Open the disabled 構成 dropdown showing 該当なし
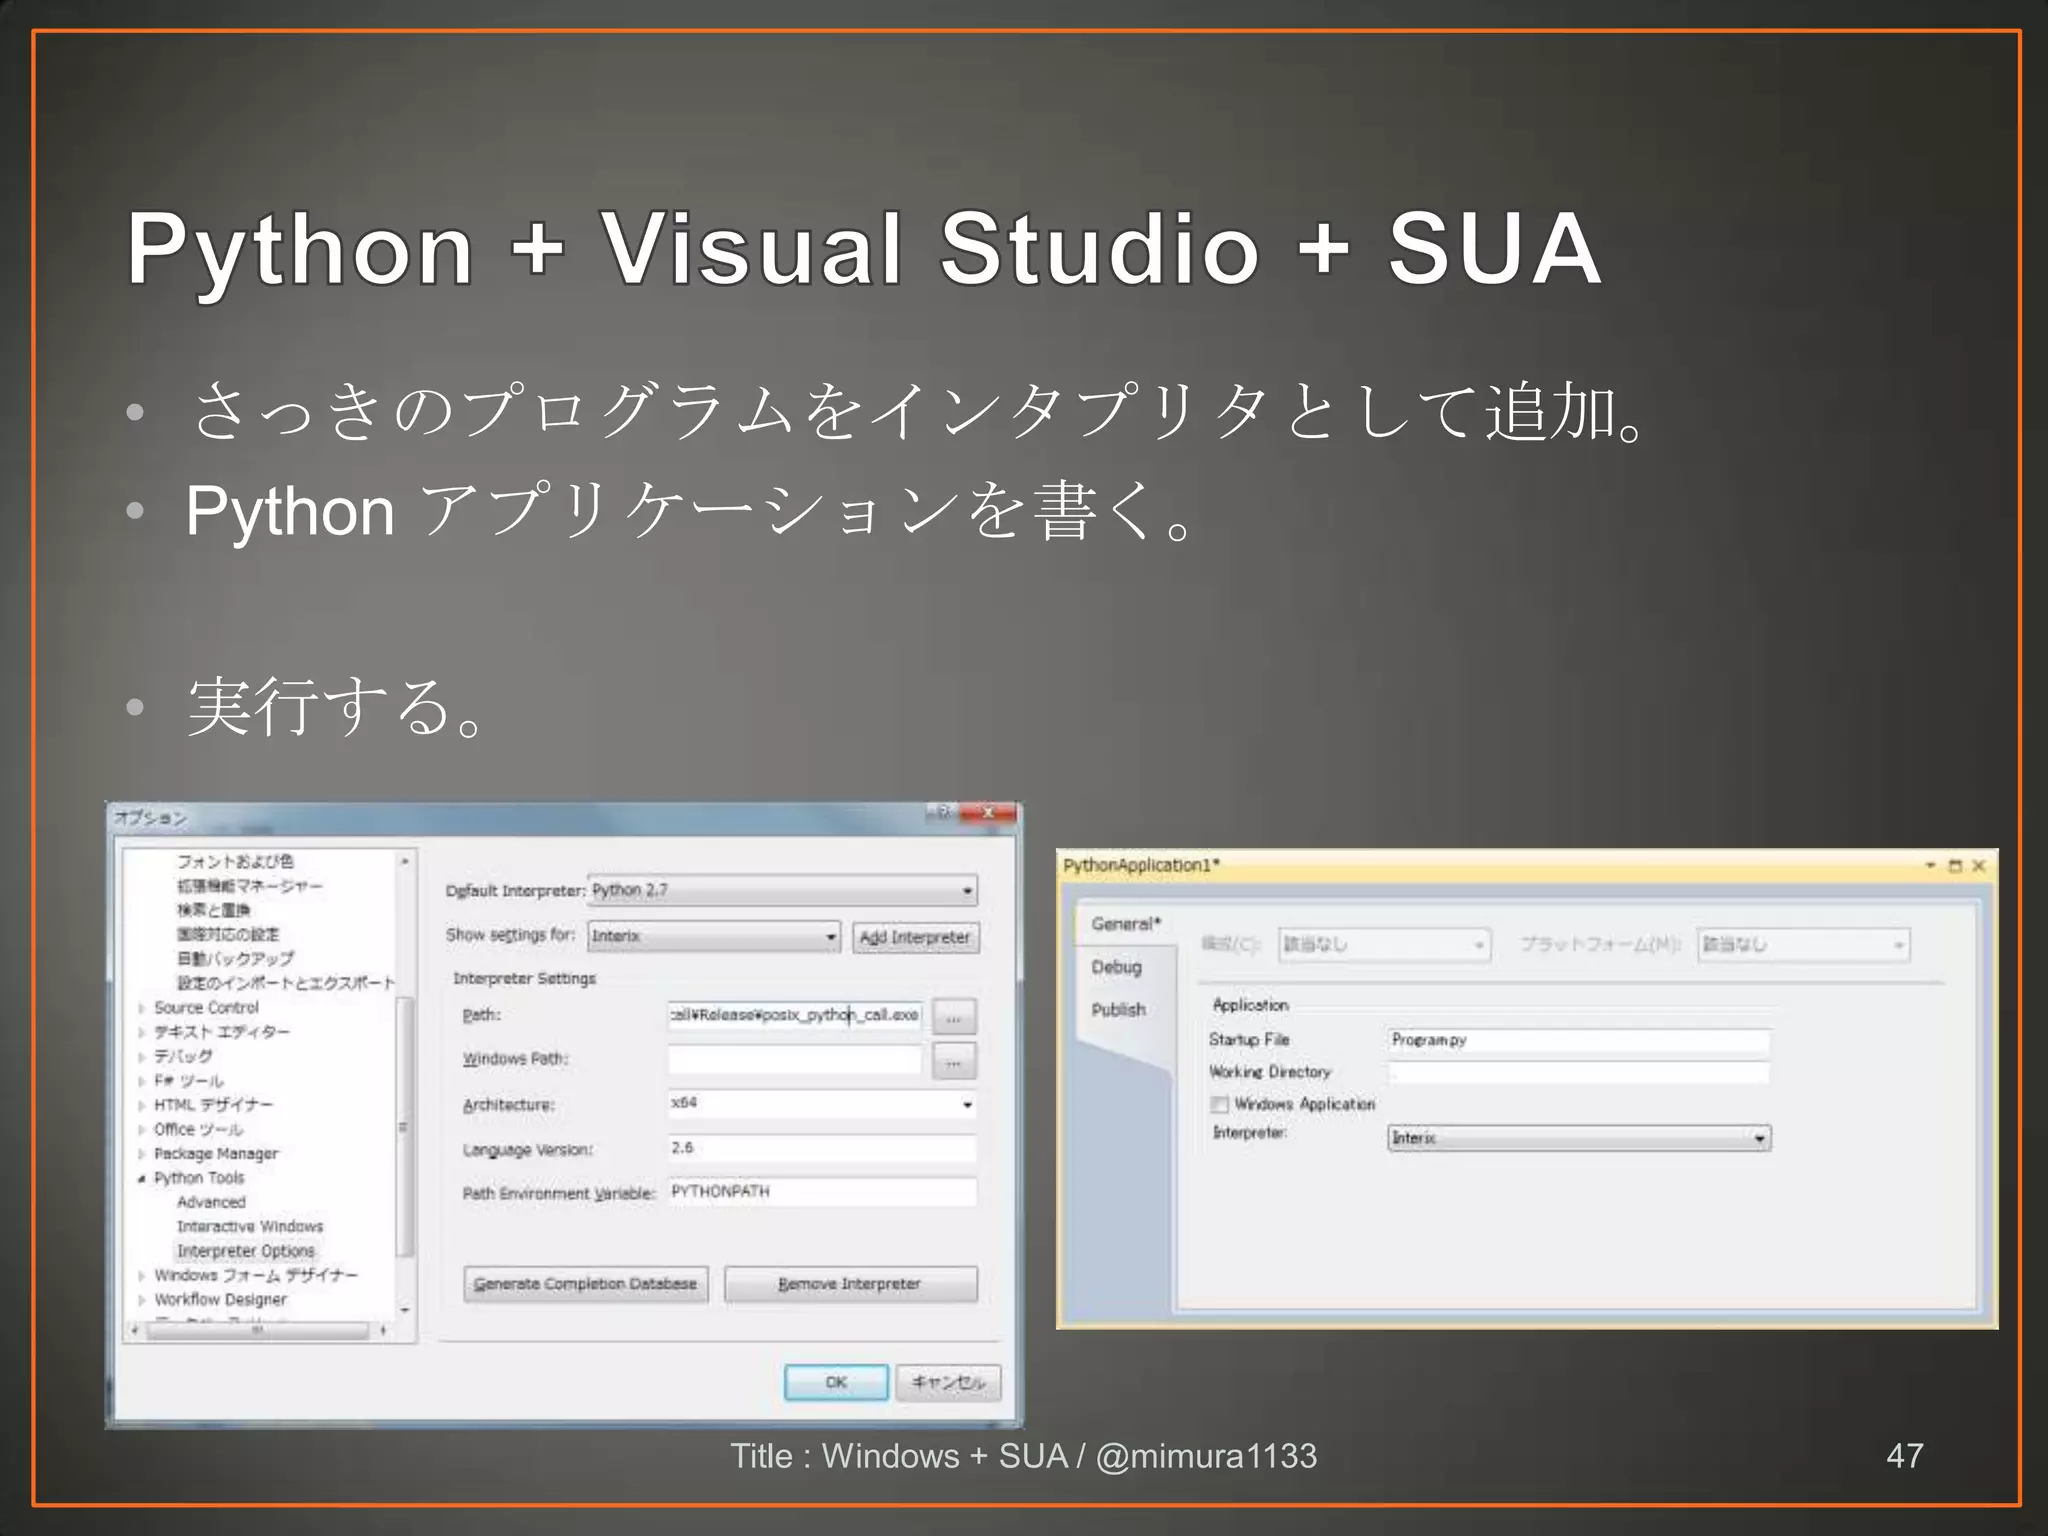2048x1536 pixels. pos(1385,945)
